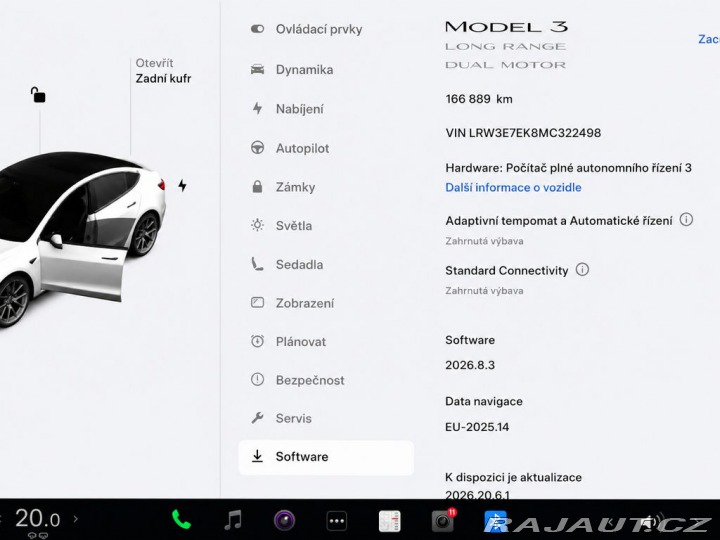This screenshot has height=540, width=720.
Task: Click the seat icon beside Sedadla
Action: [x=257, y=264]
